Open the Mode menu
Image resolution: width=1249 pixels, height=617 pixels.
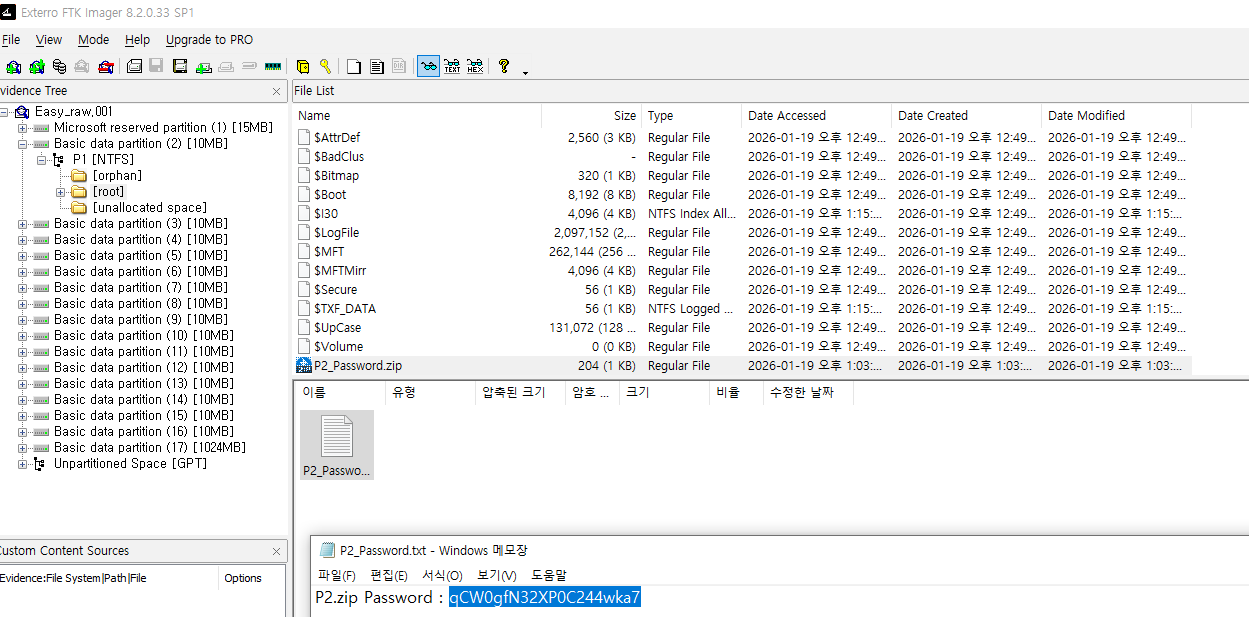click(93, 40)
